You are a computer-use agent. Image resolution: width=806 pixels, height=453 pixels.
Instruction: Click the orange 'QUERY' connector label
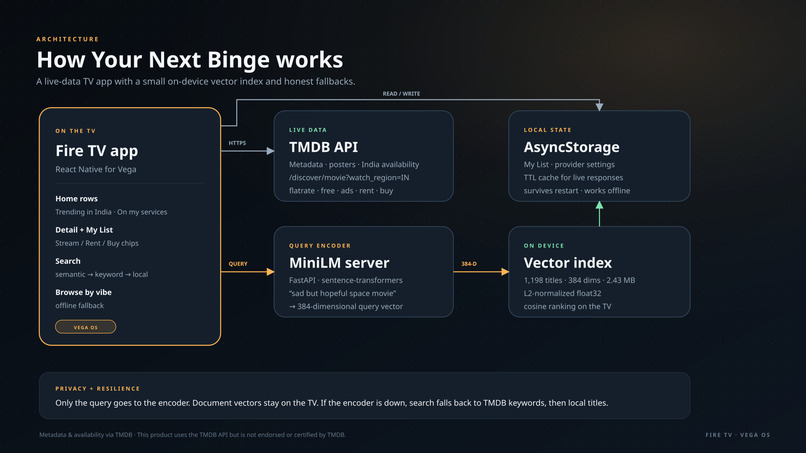point(238,264)
